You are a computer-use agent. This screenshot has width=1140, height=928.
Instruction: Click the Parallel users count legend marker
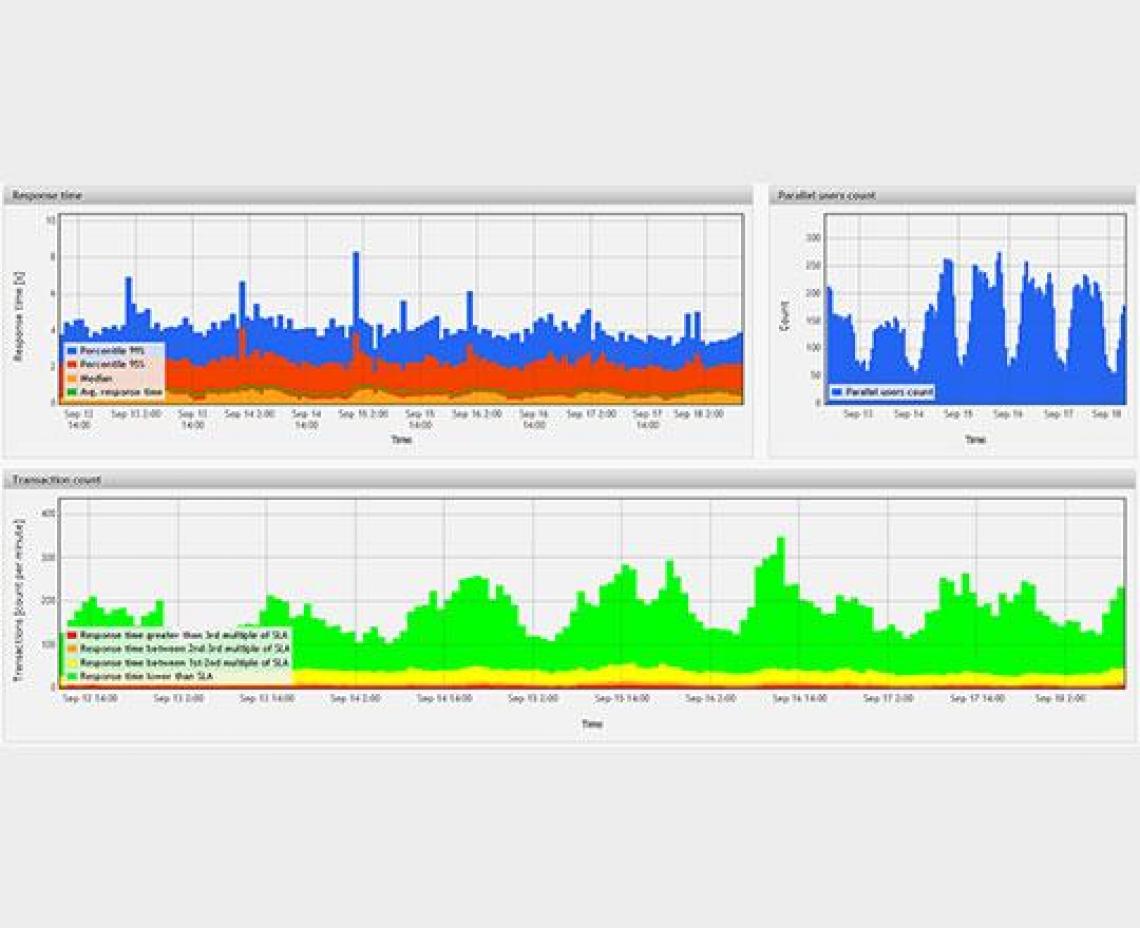tap(837, 390)
